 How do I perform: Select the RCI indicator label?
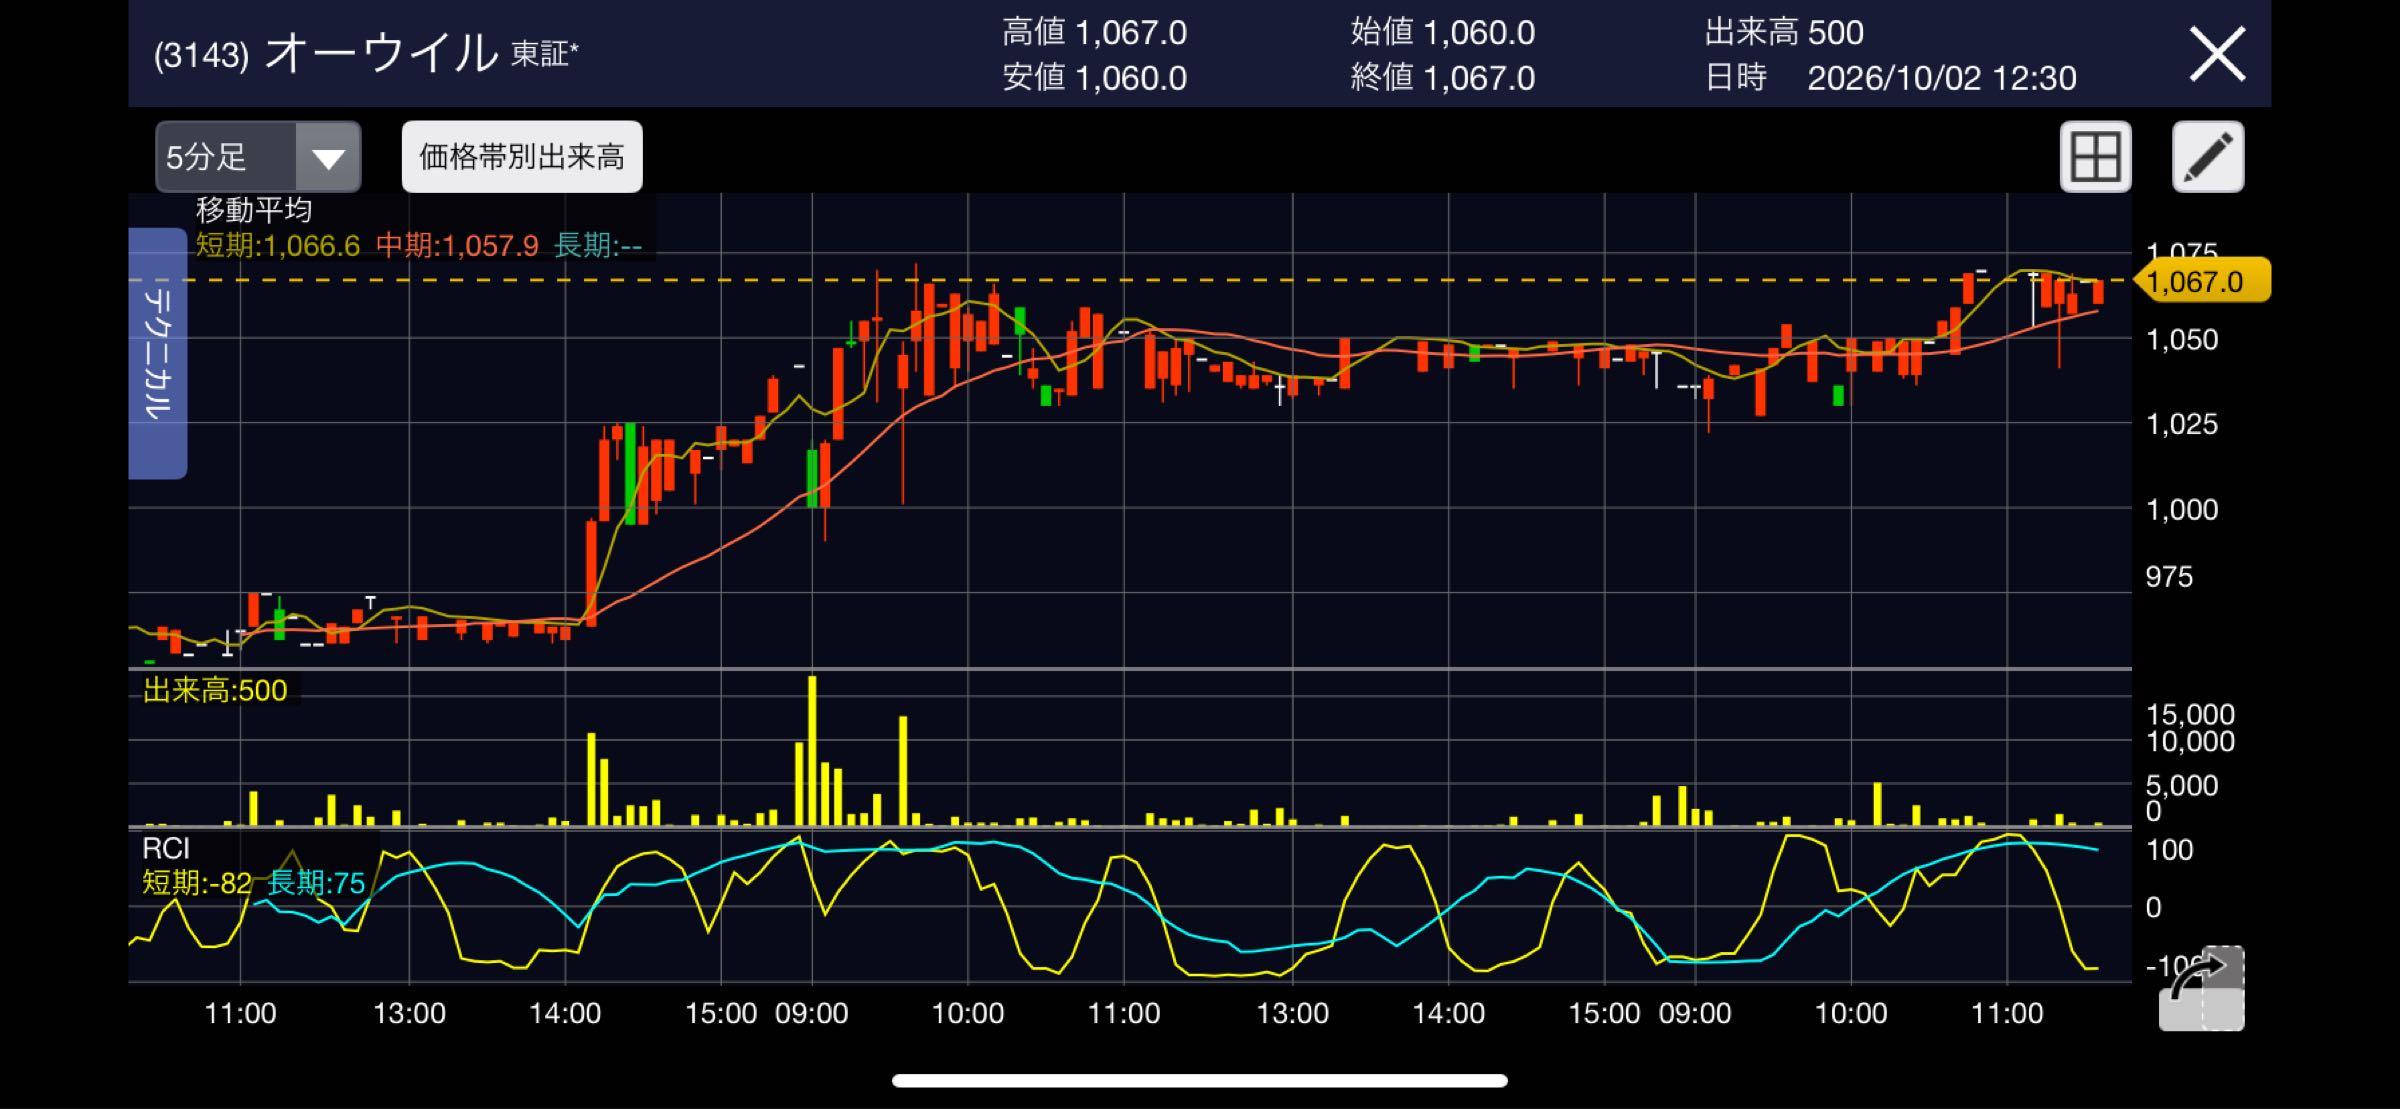(166, 849)
